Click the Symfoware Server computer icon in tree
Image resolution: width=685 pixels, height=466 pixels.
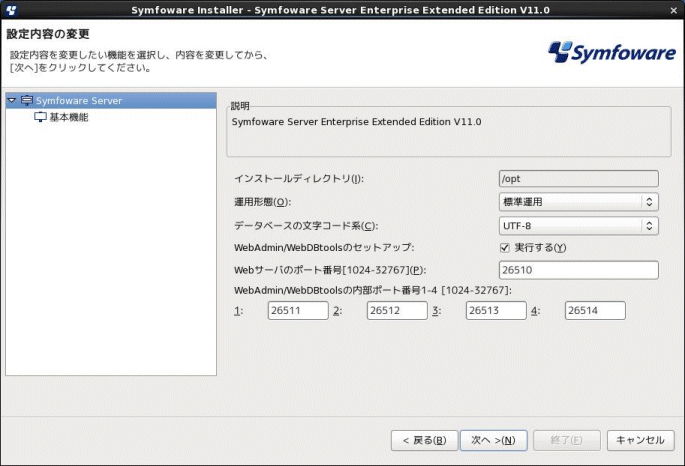[x=27, y=100]
